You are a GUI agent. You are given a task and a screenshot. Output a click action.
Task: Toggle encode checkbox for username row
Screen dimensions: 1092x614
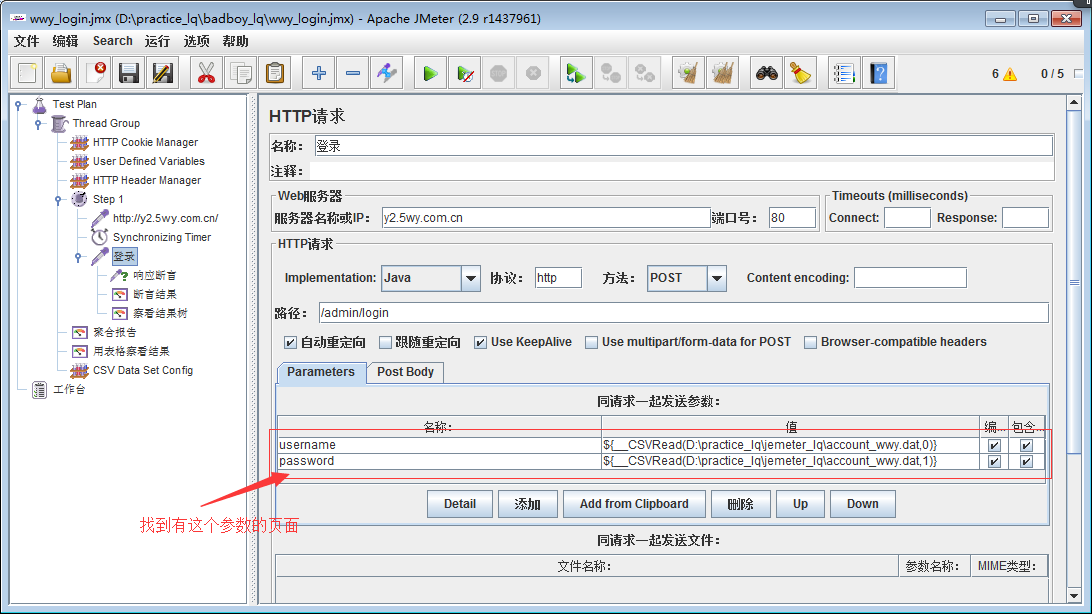click(994, 446)
